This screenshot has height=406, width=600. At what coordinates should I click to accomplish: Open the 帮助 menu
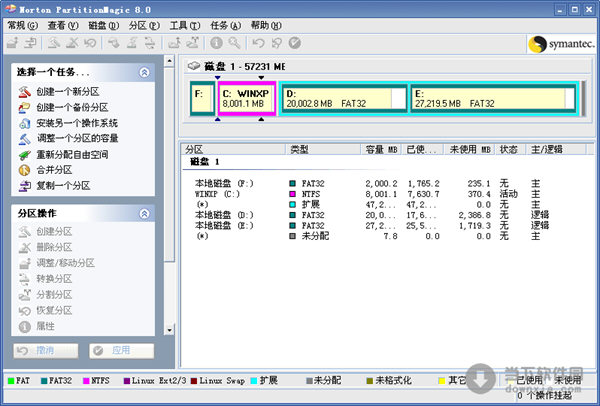[266, 26]
